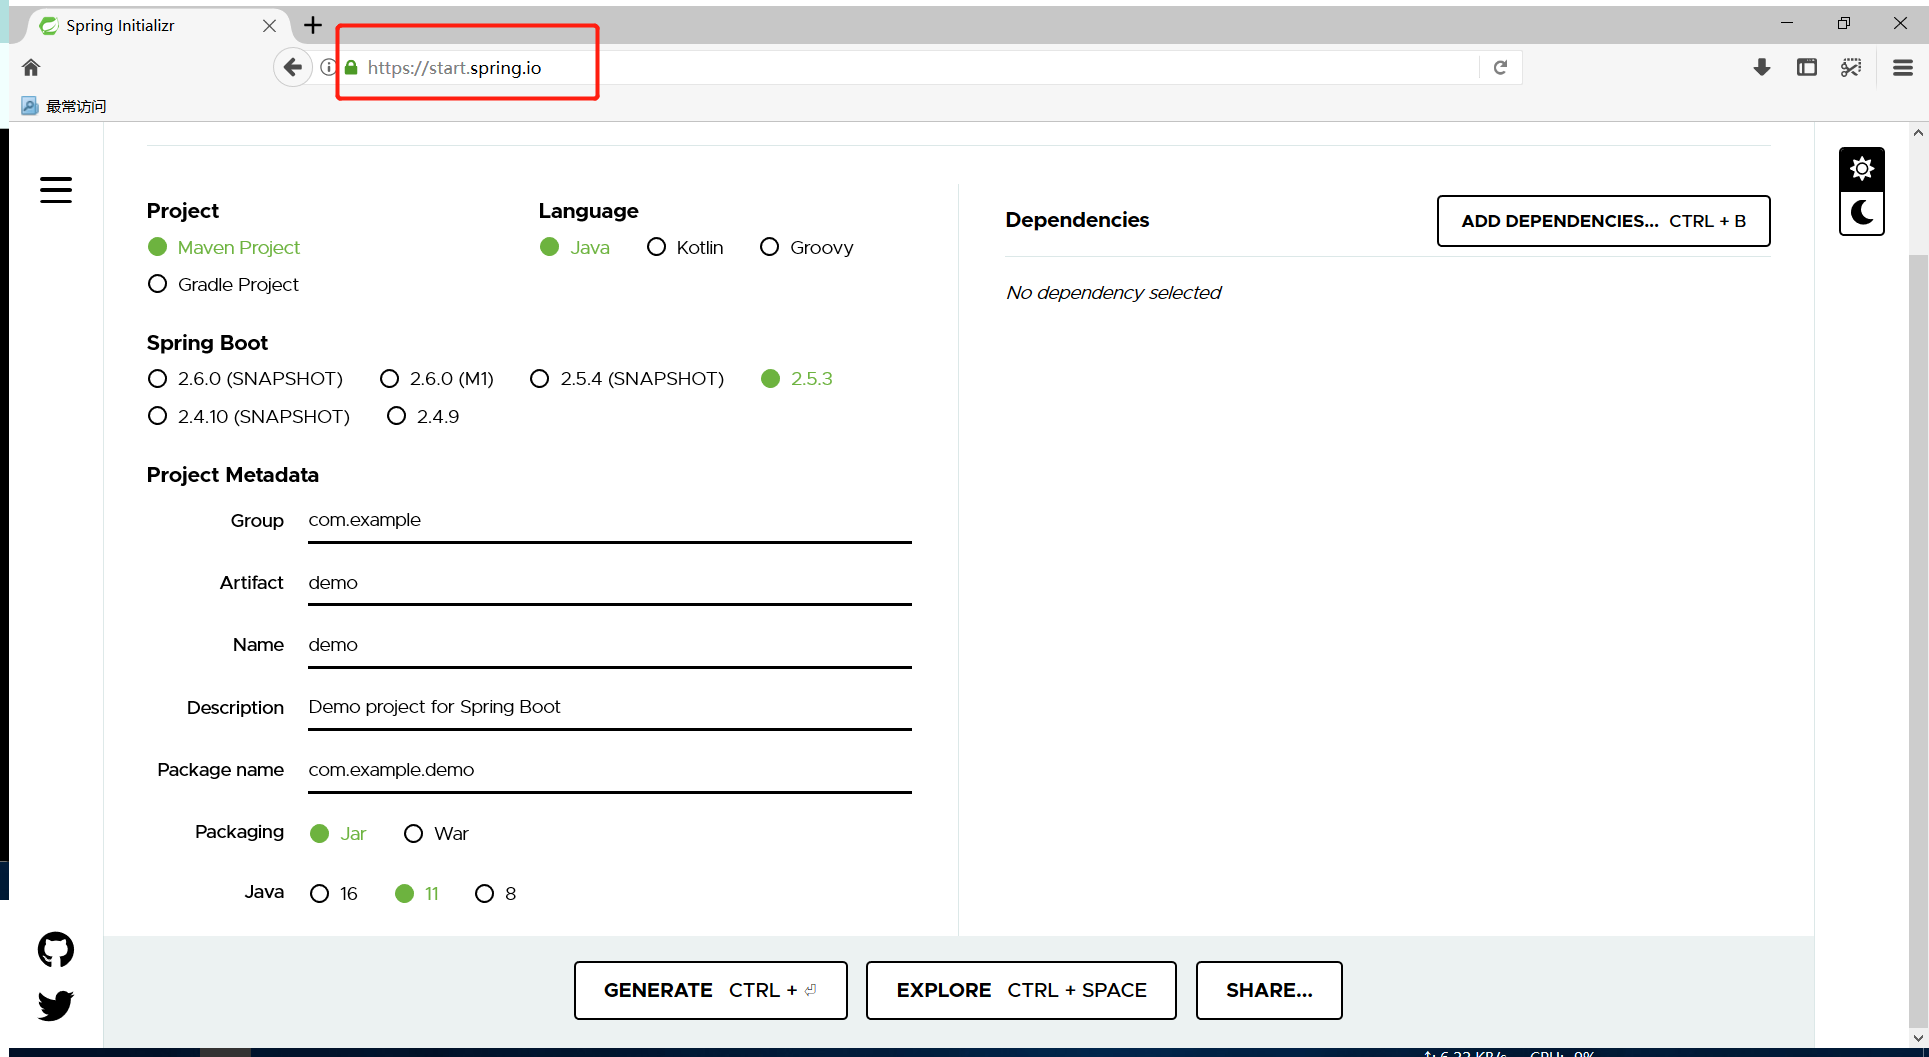Choose Groovy as the language
The height and width of the screenshot is (1057, 1929).
(806, 247)
